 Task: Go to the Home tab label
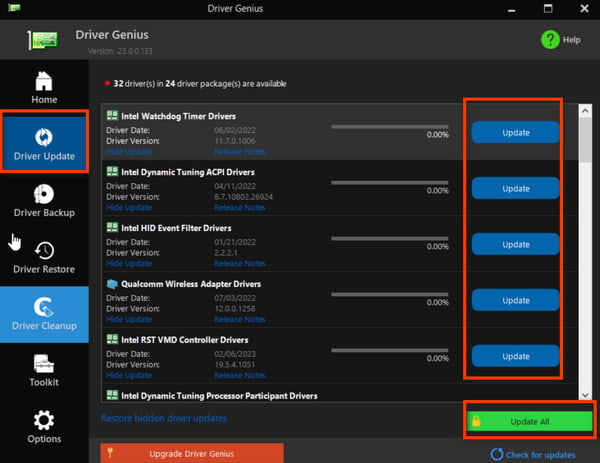pos(44,99)
